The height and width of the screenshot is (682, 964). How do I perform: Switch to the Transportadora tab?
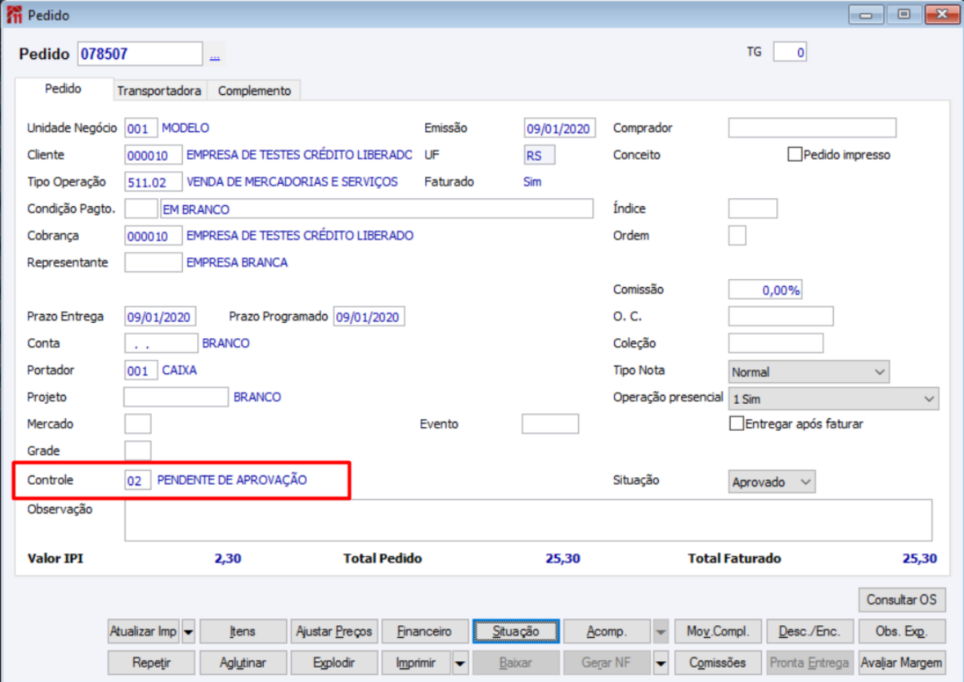pyautogui.click(x=159, y=91)
